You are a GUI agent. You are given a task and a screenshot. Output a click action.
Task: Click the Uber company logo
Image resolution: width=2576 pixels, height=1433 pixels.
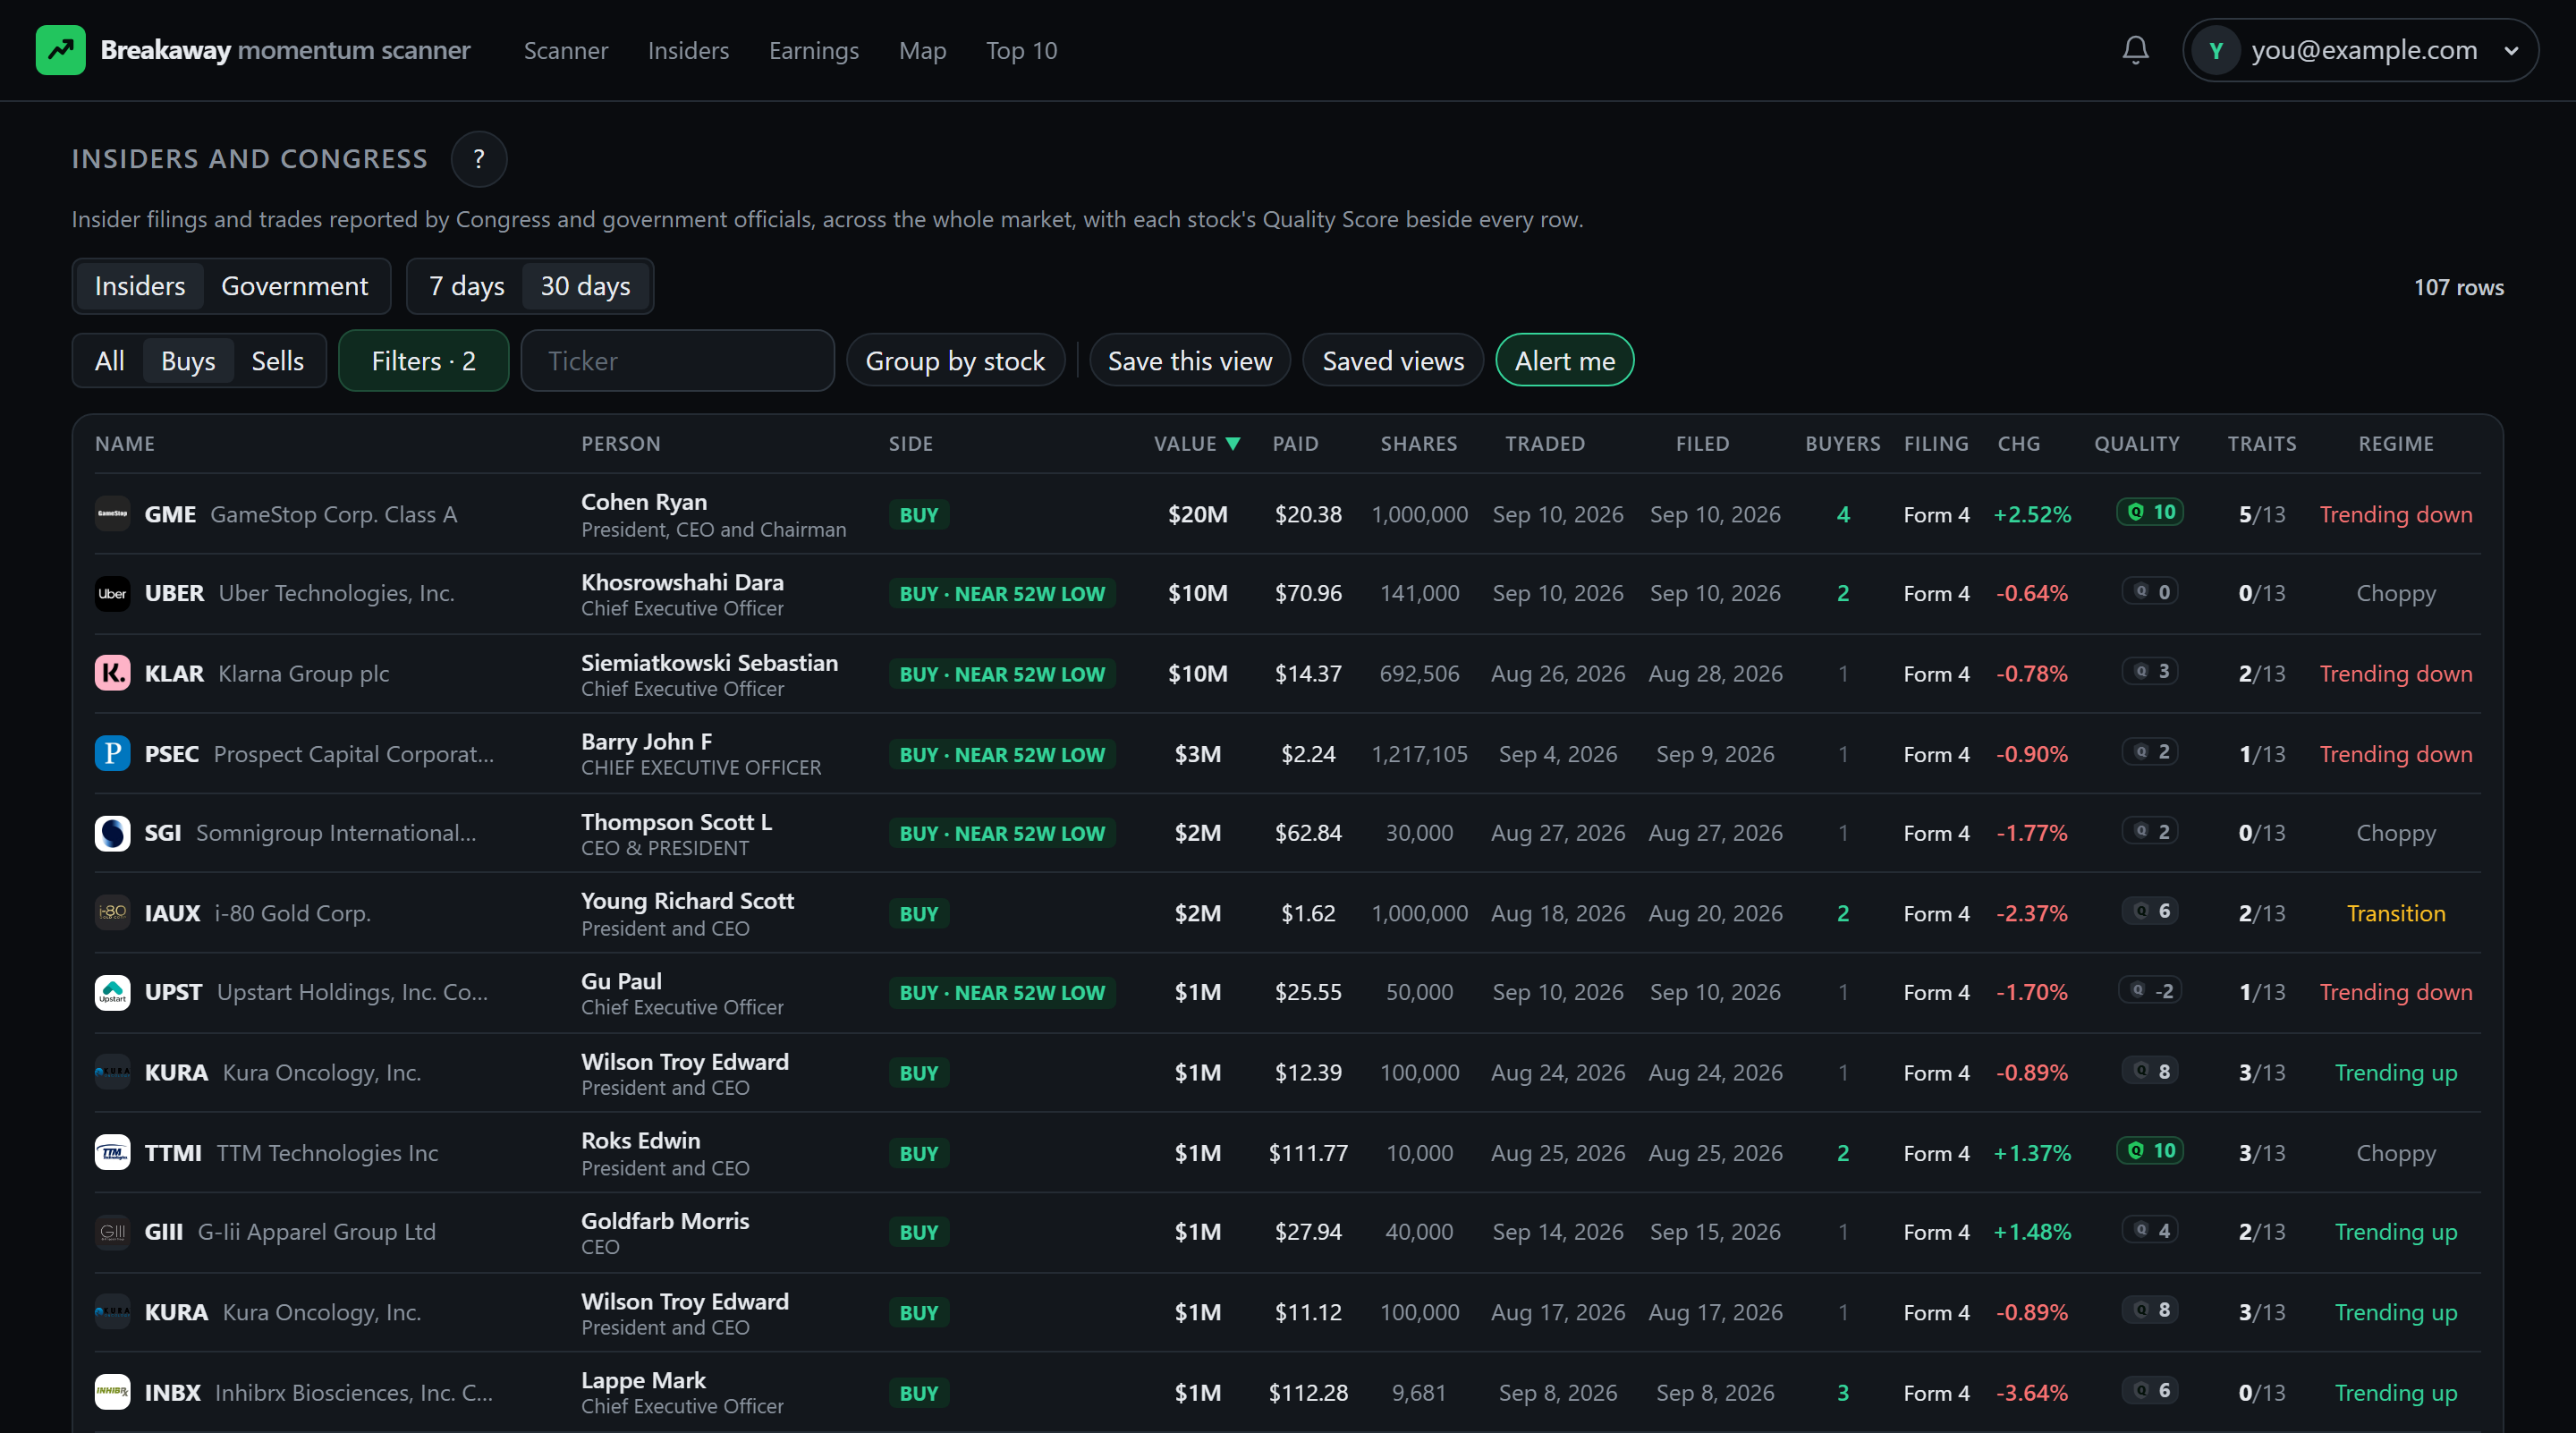[x=112, y=593]
